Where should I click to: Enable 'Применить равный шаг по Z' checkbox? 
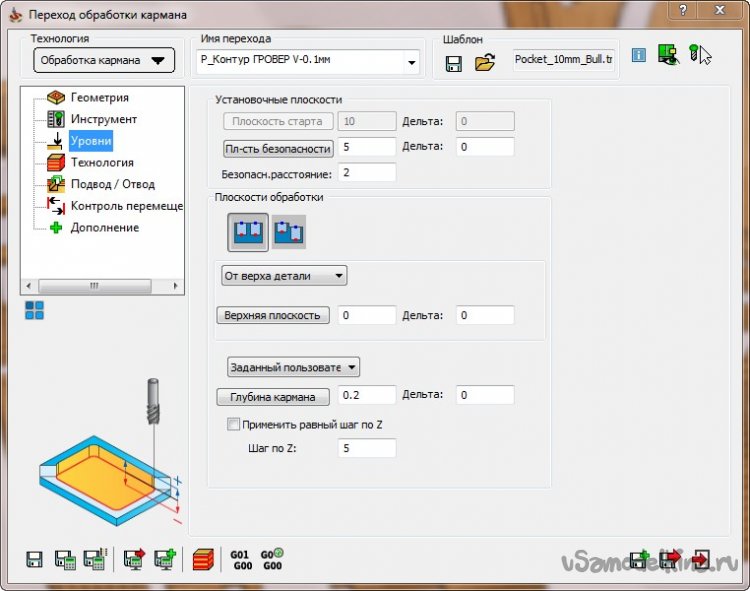[234, 425]
